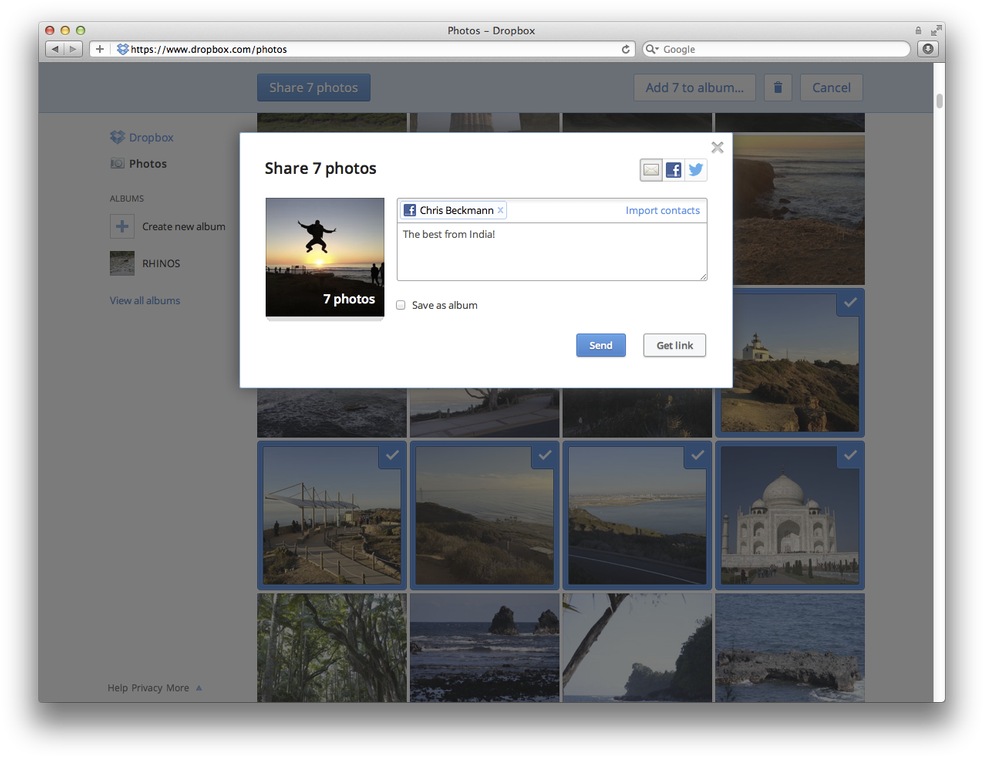Click the Google search magnifier icon
This screenshot has width=983, height=757.
(651, 49)
